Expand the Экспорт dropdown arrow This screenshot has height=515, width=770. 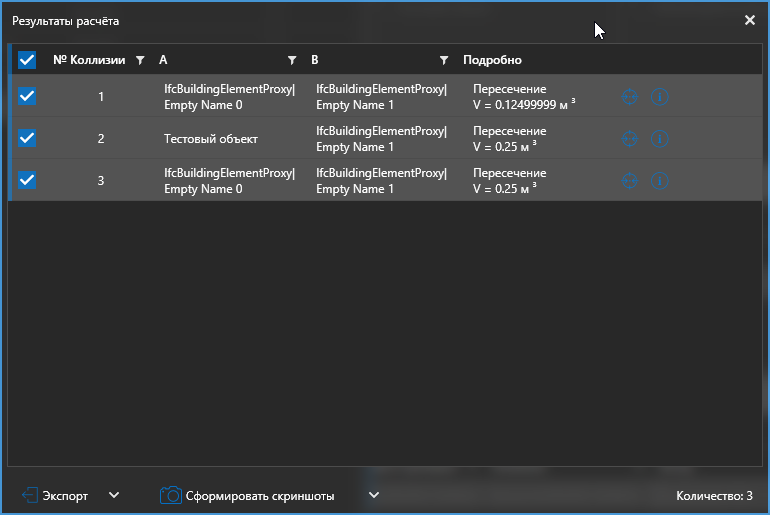pyautogui.click(x=113, y=495)
